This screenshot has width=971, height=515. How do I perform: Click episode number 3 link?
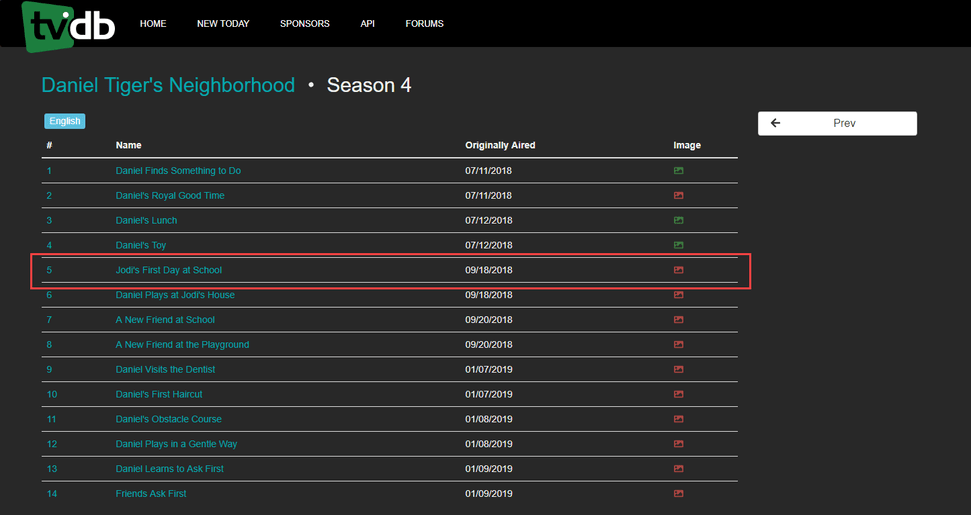pyautogui.click(x=49, y=220)
